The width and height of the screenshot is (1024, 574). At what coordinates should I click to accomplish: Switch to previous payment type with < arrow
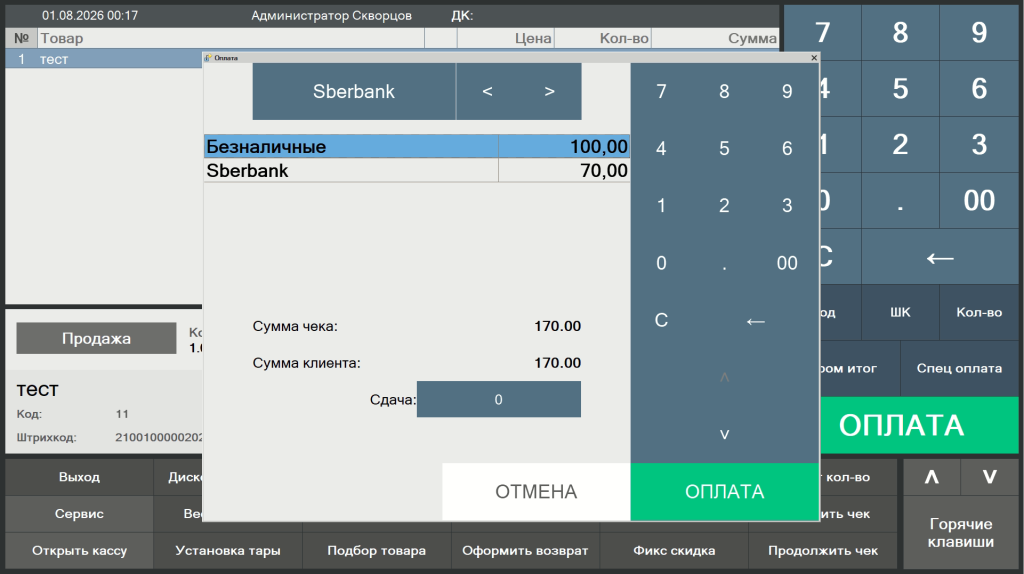(487, 91)
